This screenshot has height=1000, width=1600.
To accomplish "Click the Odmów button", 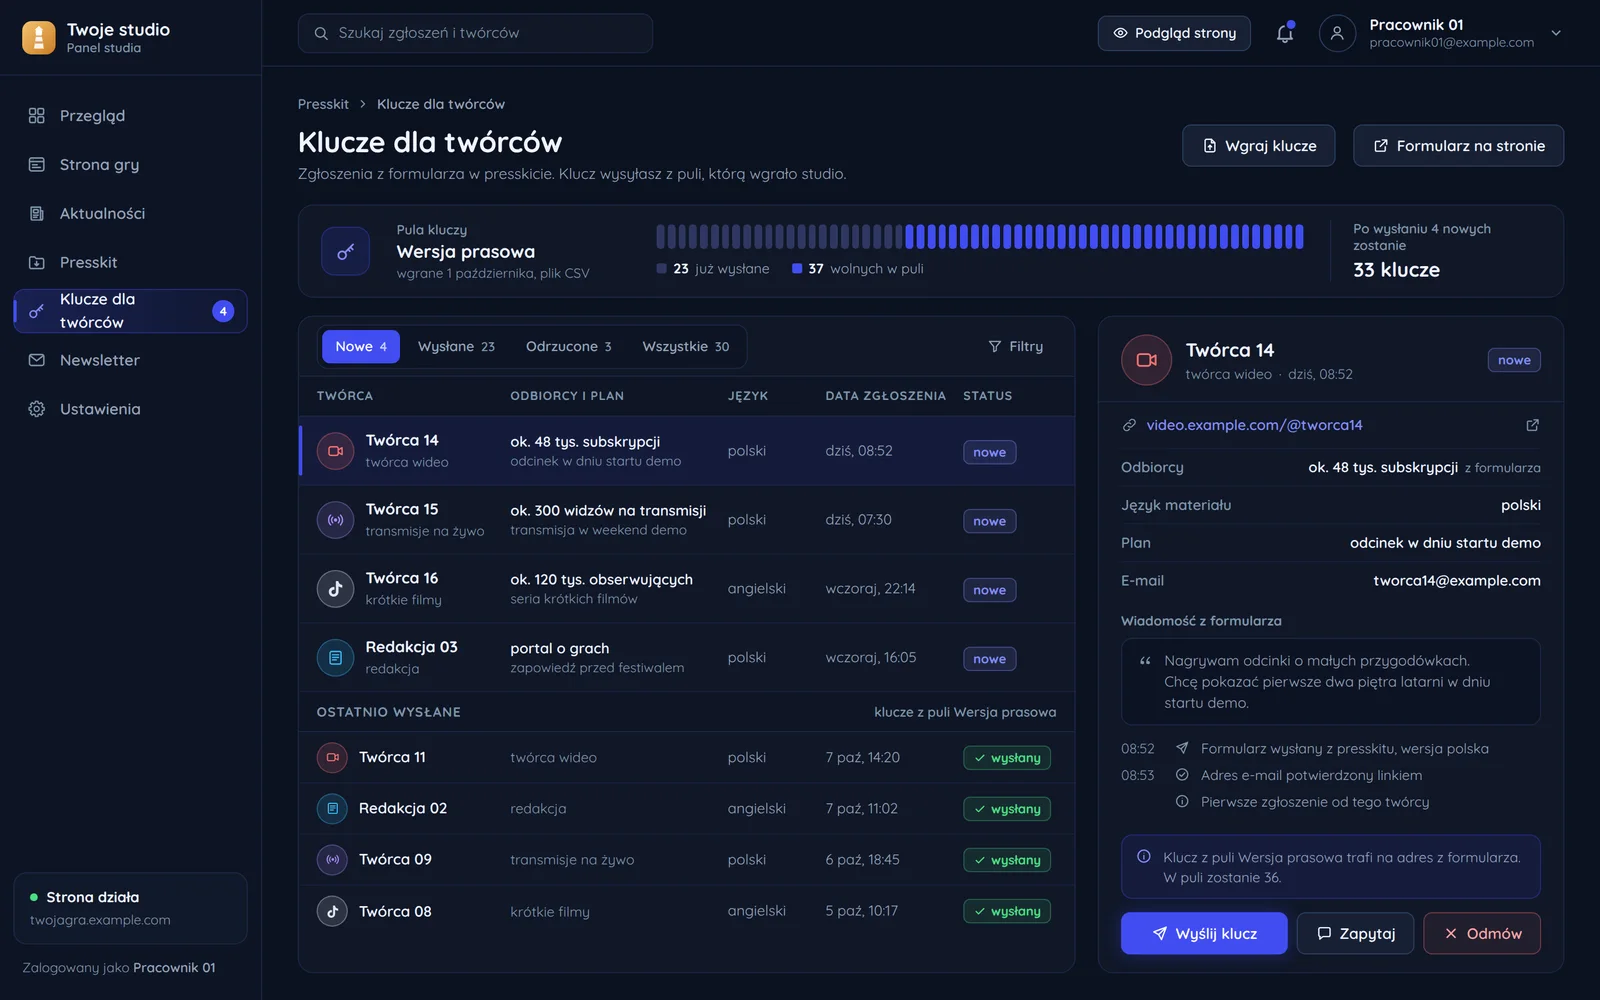I will click(x=1482, y=933).
